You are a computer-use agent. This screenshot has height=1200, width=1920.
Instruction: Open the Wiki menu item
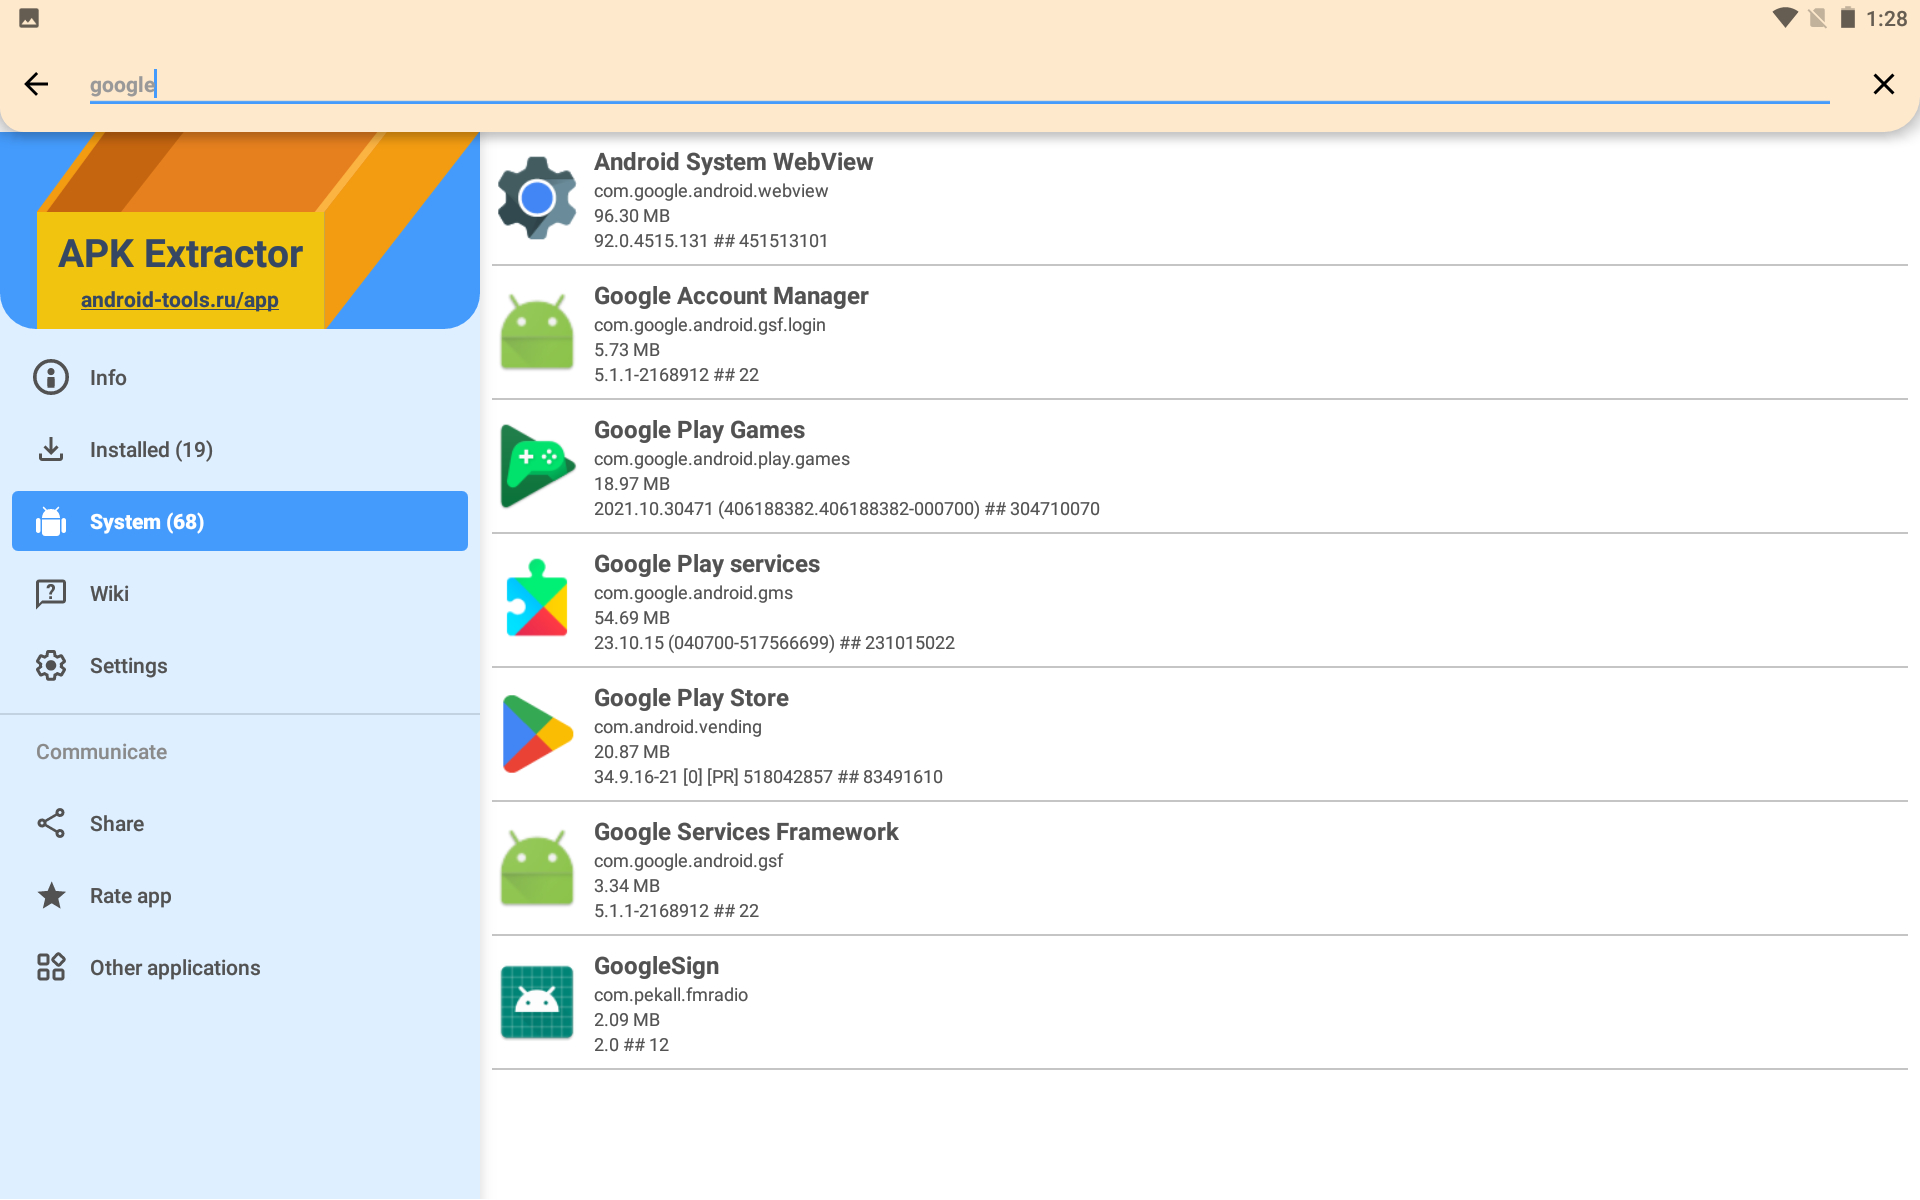(240, 594)
